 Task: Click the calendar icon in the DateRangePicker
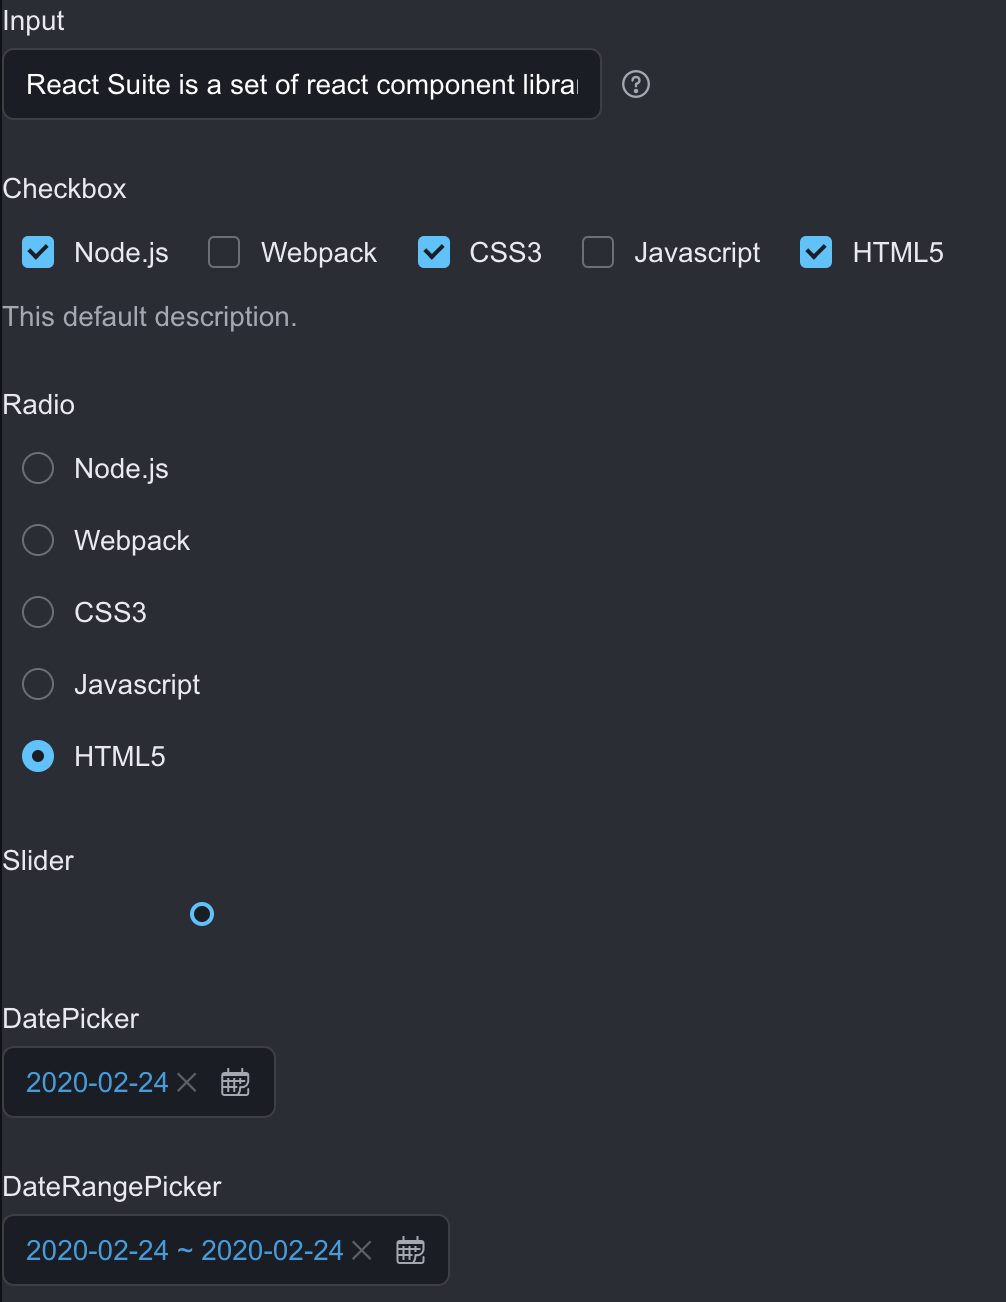410,1250
